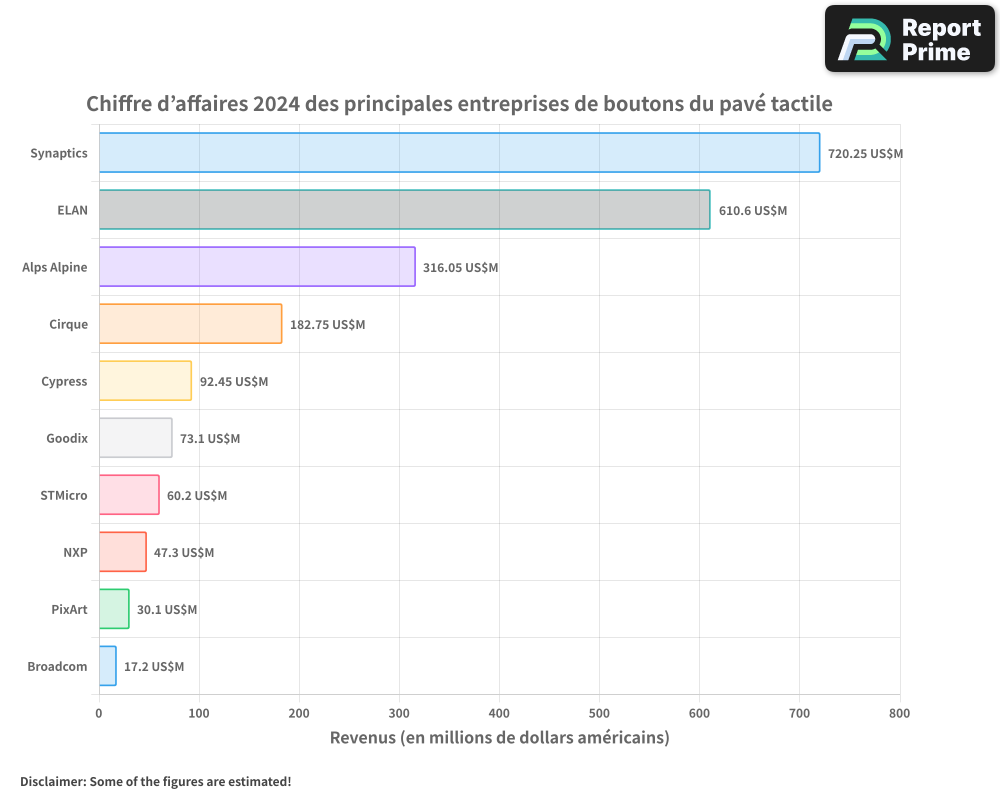
Task: Select the Cirque orange bar
Action: point(190,324)
